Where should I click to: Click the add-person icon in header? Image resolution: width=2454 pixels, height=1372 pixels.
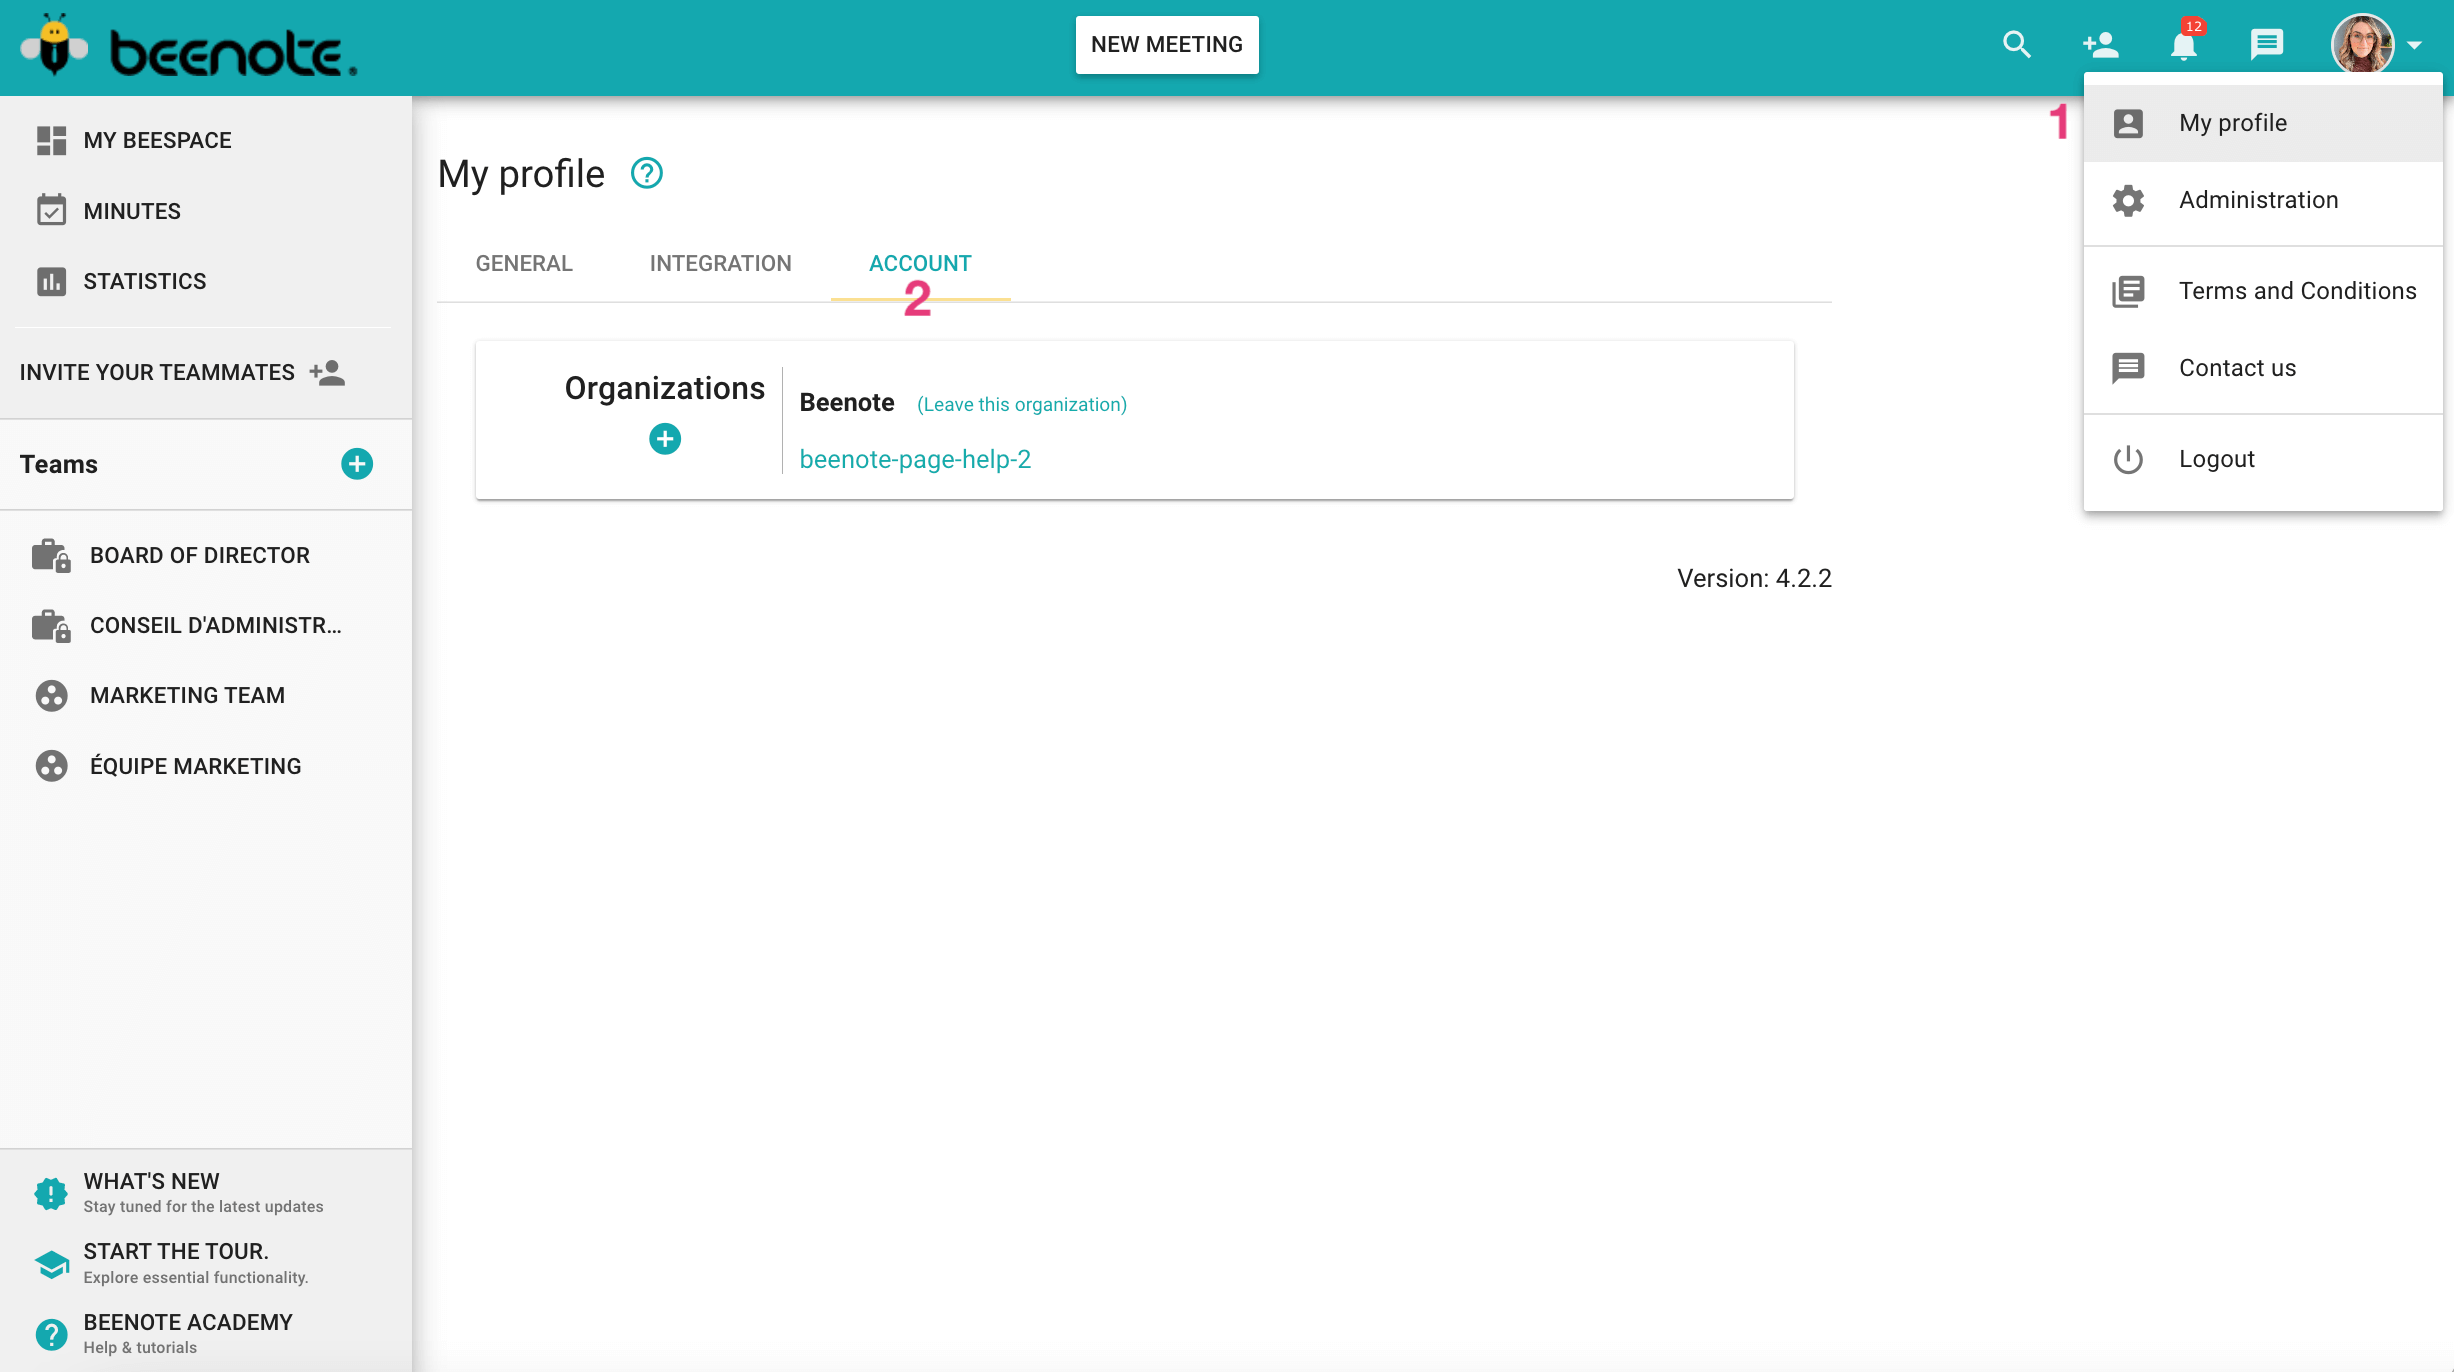[2101, 45]
